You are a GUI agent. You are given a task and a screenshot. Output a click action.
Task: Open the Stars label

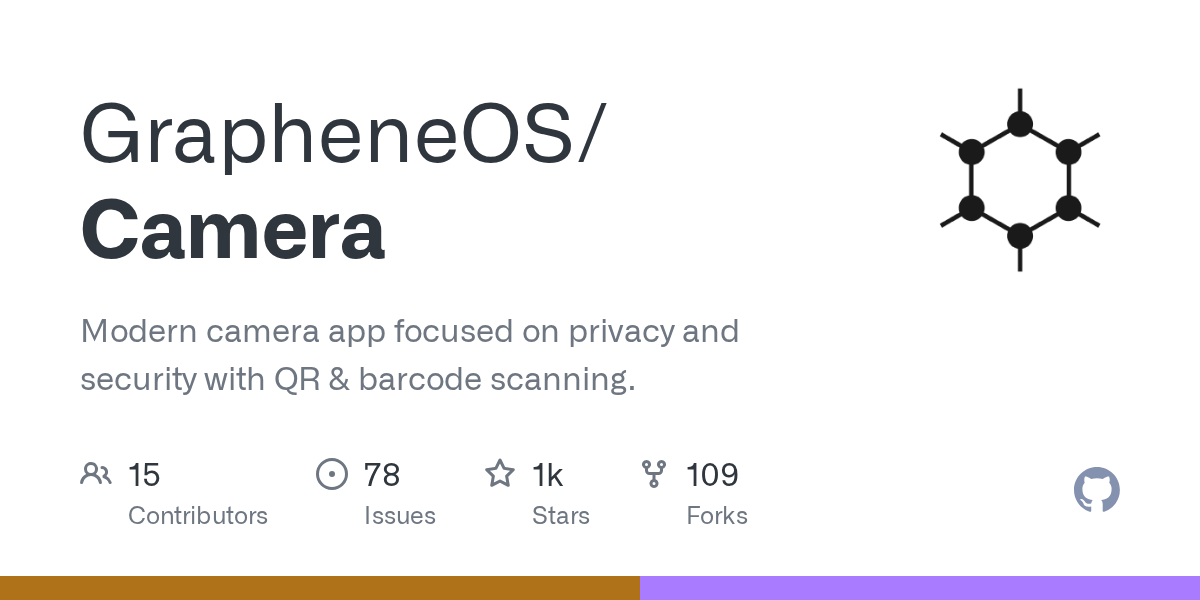point(561,516)
